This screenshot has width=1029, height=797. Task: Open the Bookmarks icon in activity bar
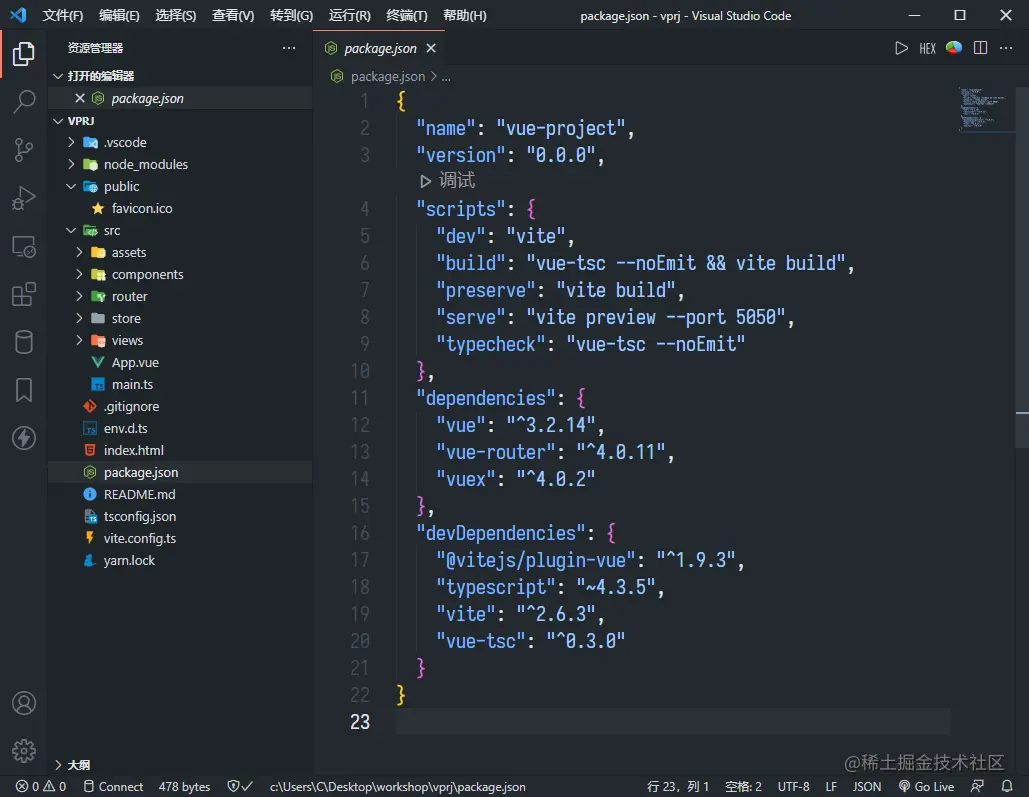pyautogui.click(x=24, y=390)
